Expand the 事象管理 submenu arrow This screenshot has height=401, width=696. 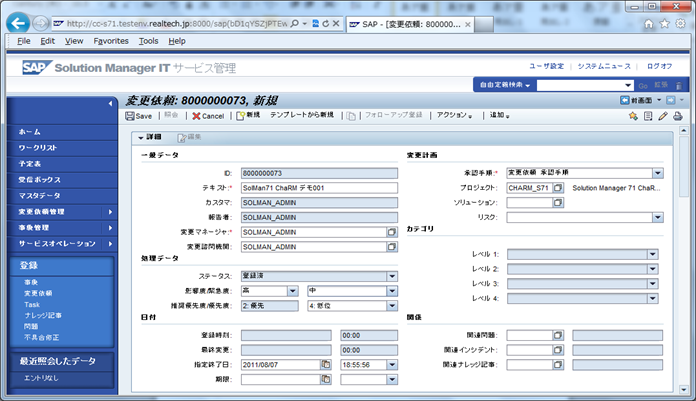110,228
